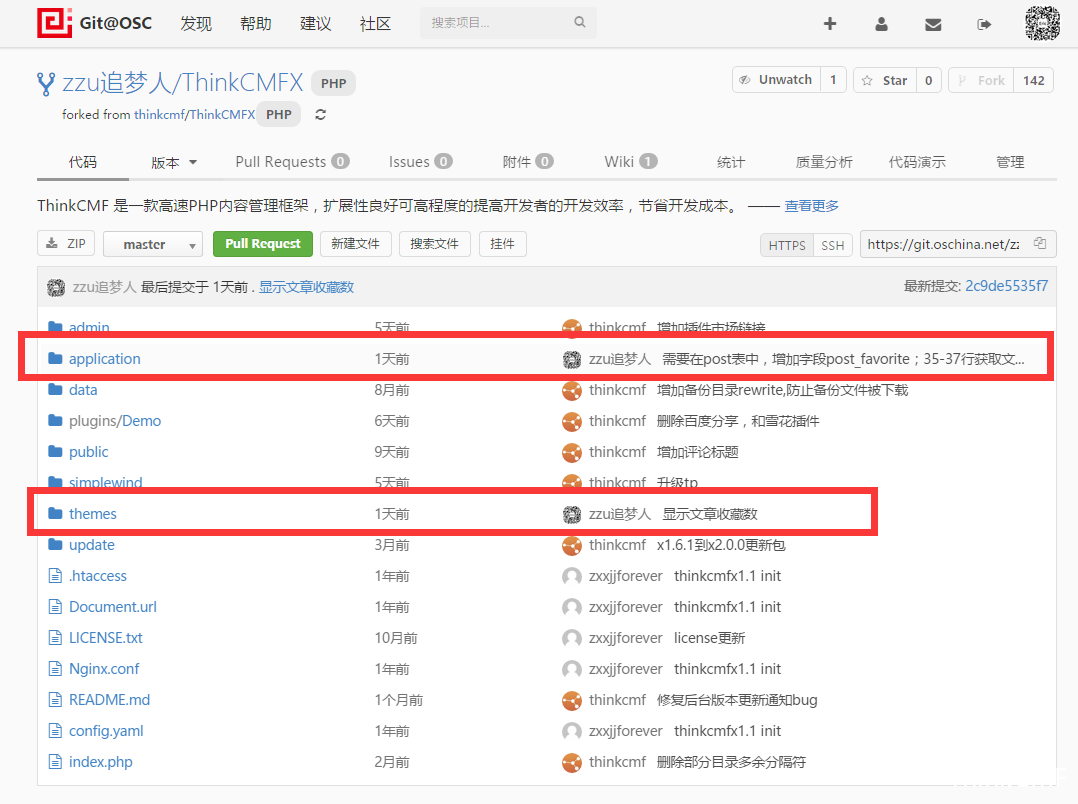The width and height of the screenshot is (1078, 804).
Task: Click the 新建文件 button
Action: point(355,243)
